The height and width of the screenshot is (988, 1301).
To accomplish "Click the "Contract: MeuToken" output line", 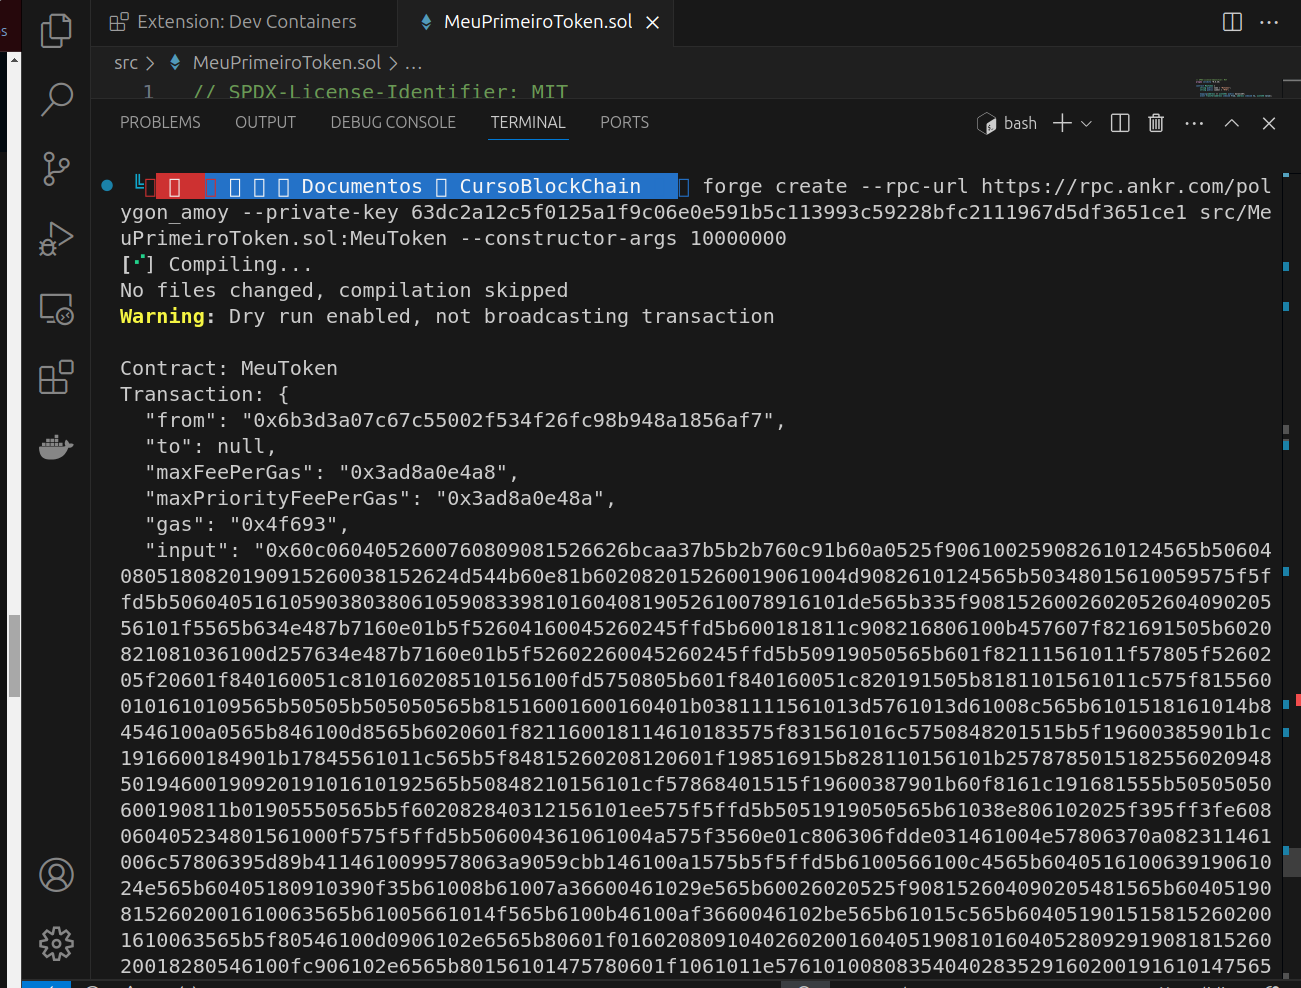I will [x=229, y=368].
